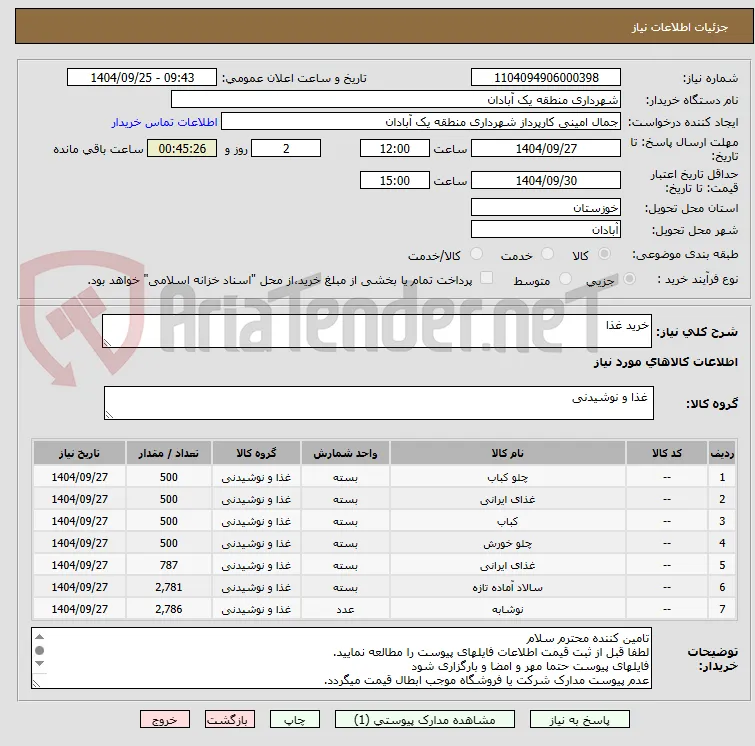Screen dimensions: 755x746
Task: Click the خوزستان province field
Action: pos(546,208)
